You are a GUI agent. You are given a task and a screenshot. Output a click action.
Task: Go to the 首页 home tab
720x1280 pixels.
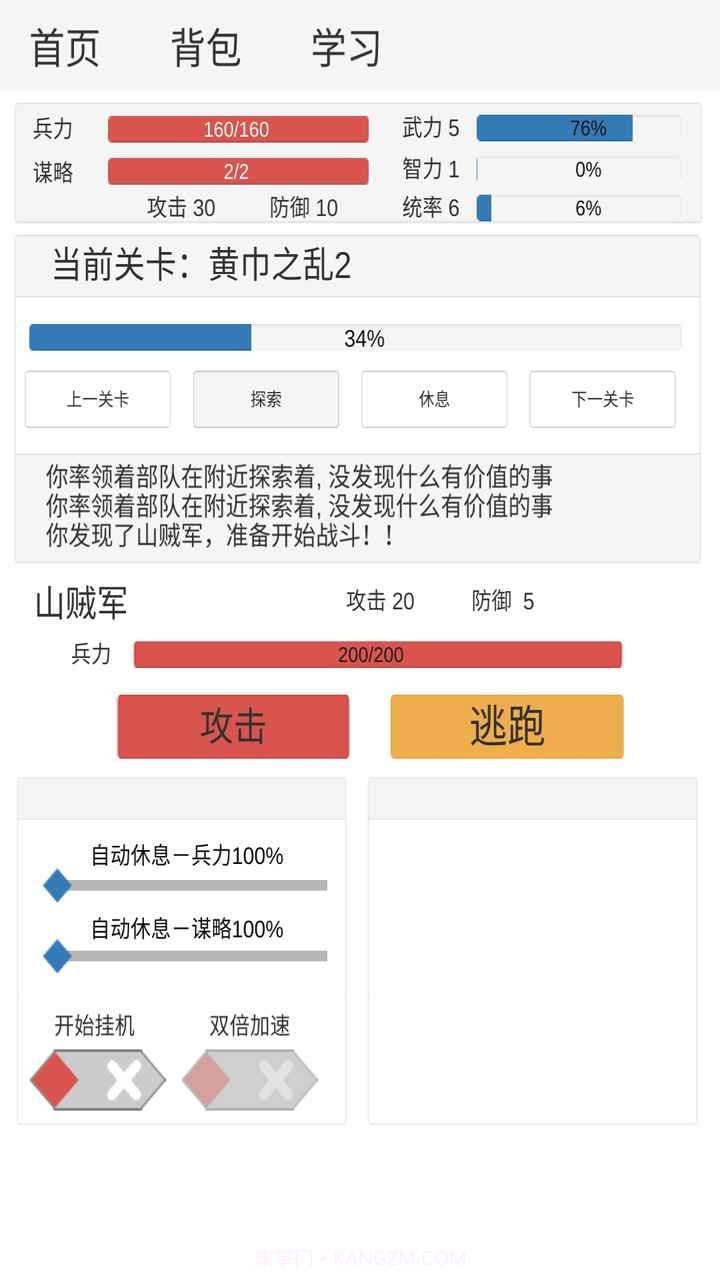click(x=66, y=47)
